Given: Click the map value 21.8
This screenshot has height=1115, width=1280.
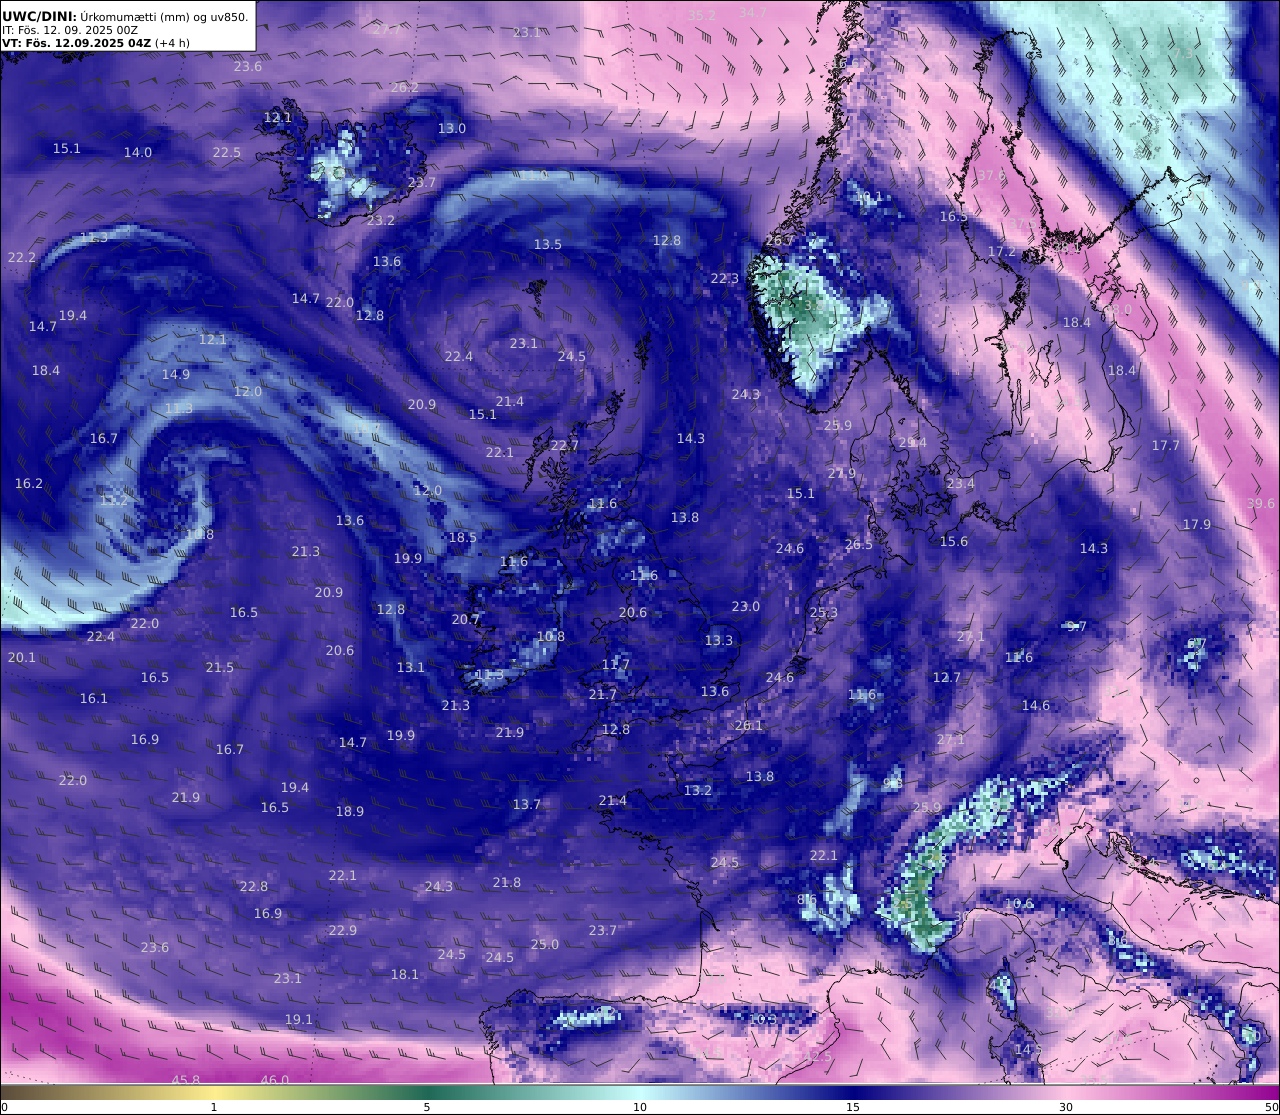Looking at the screenshot, I should pyautogui.click(x=507, y=883).
